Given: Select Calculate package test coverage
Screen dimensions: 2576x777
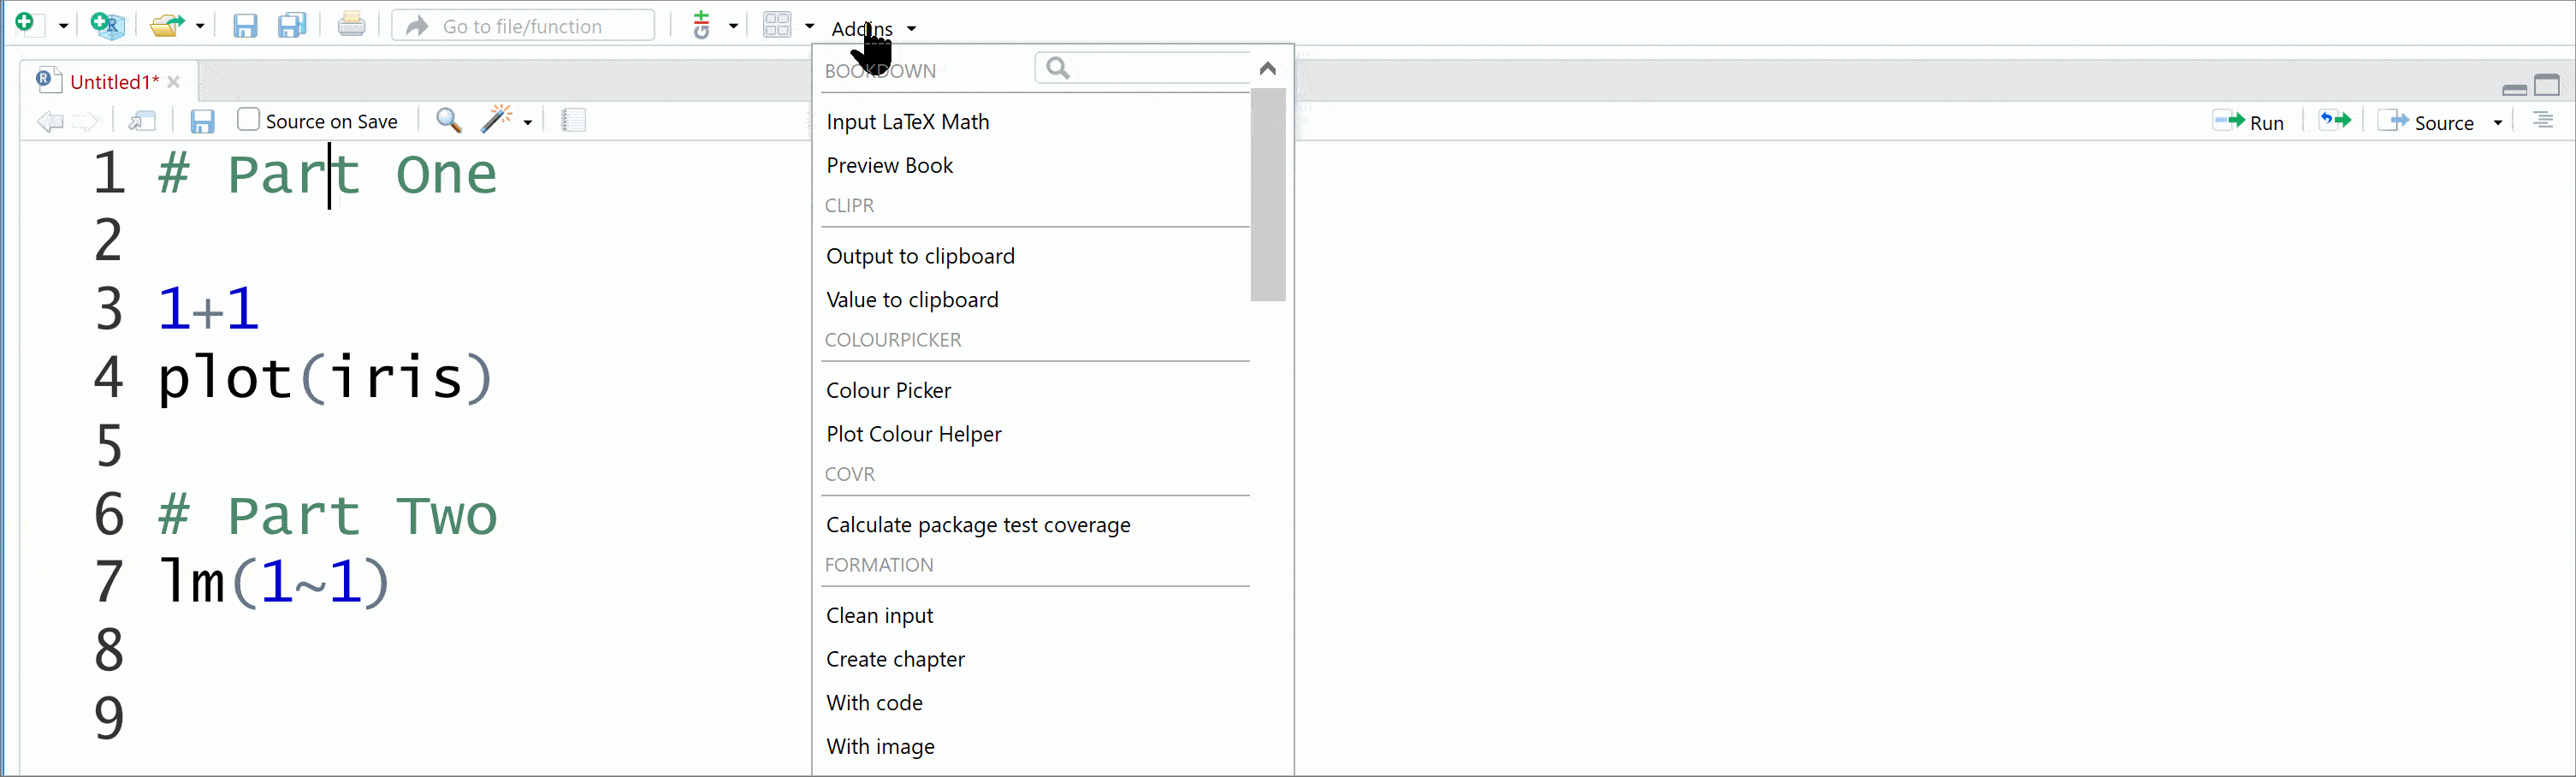Looking at the screenshot, I should (978, 525).
